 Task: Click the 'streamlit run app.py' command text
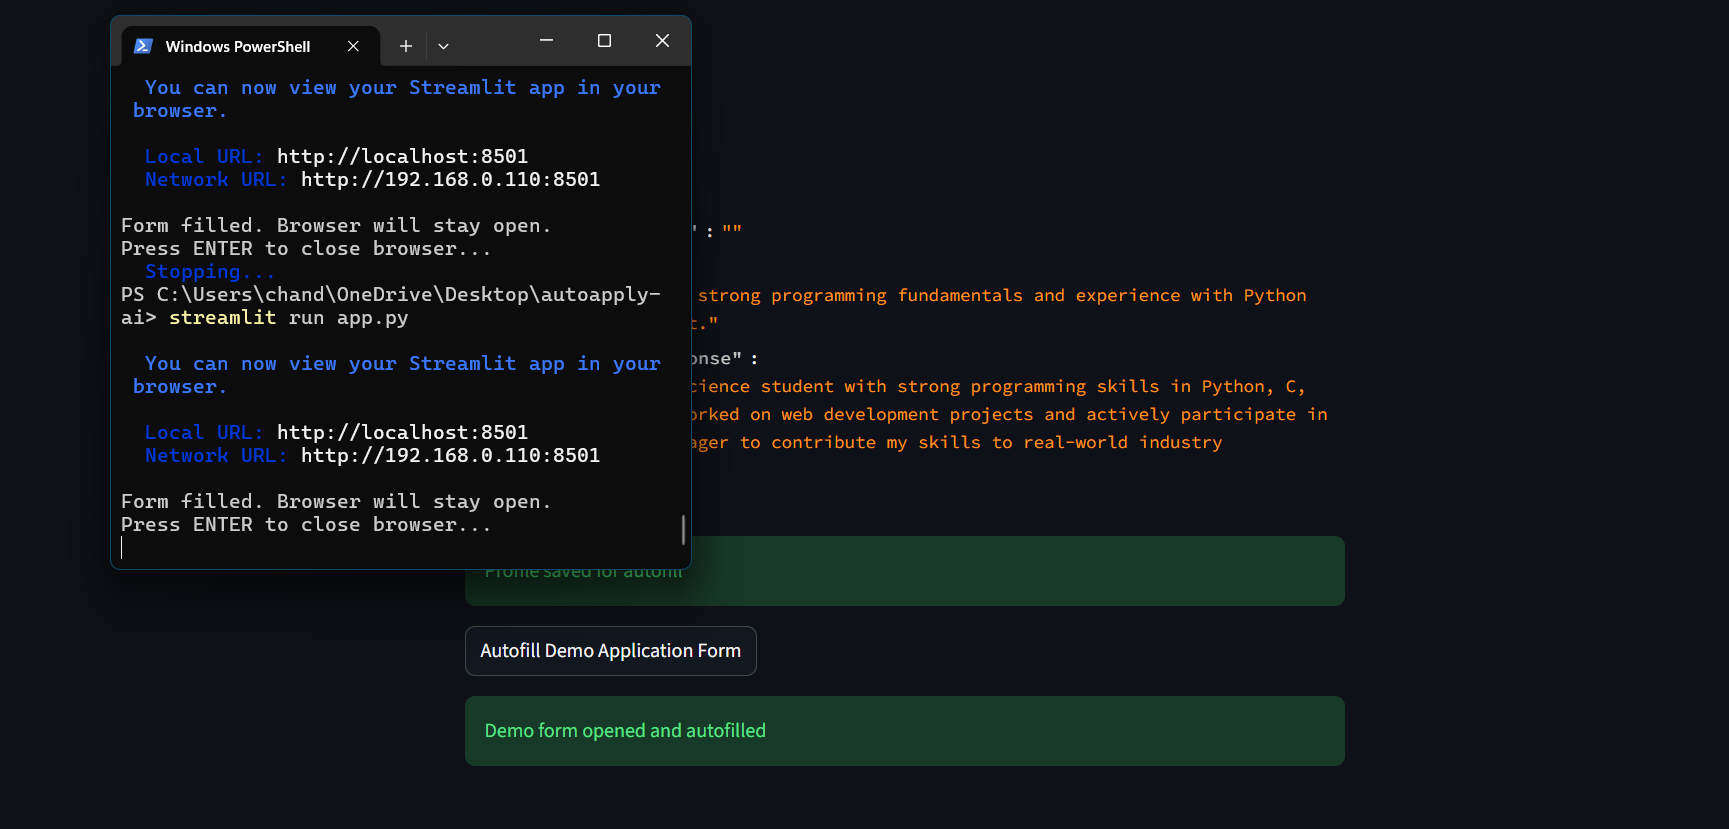point(288,318)
